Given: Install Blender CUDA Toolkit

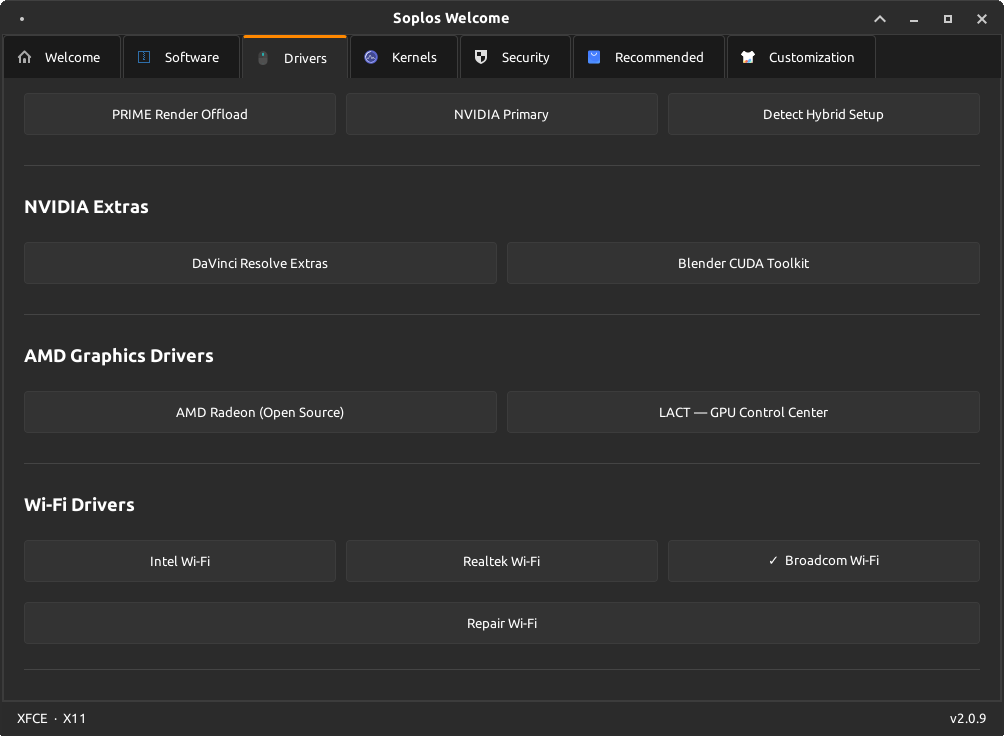Looking at the screenshot, I should tap(743, 263).
